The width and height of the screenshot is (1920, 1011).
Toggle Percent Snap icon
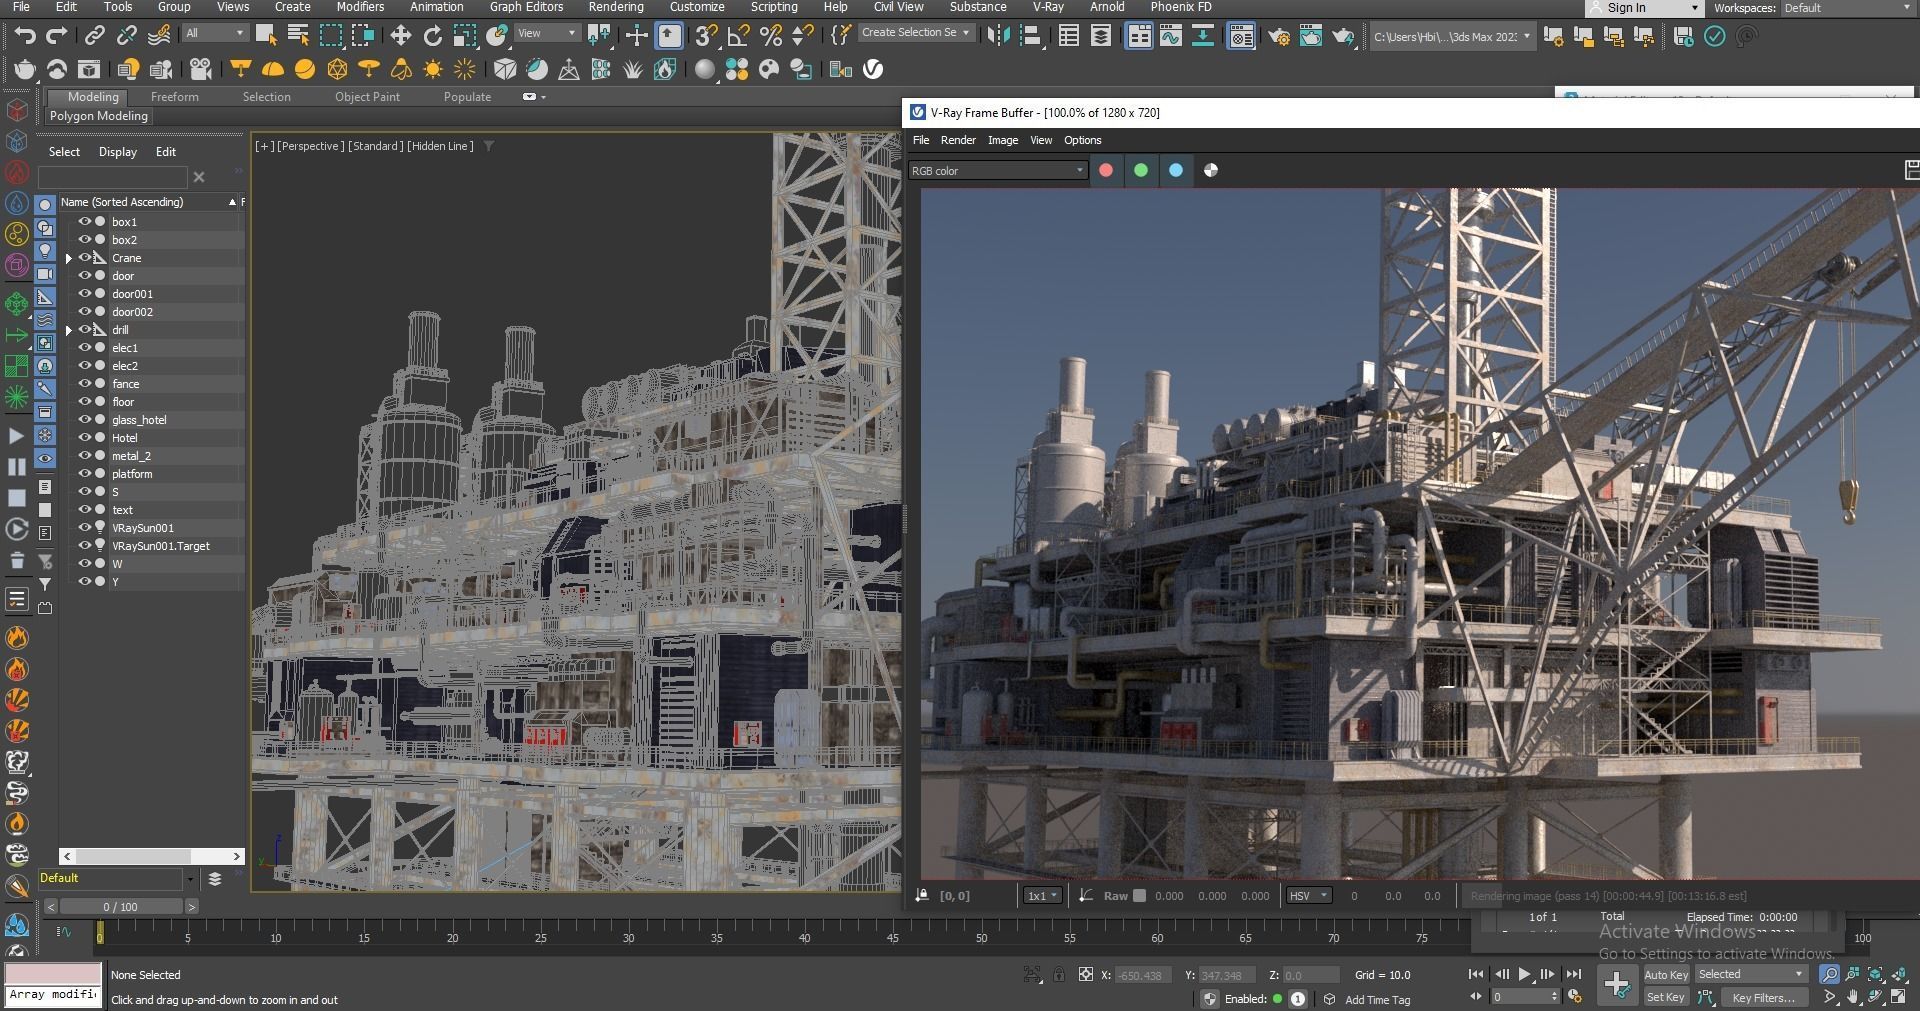(x=770, y=36)
